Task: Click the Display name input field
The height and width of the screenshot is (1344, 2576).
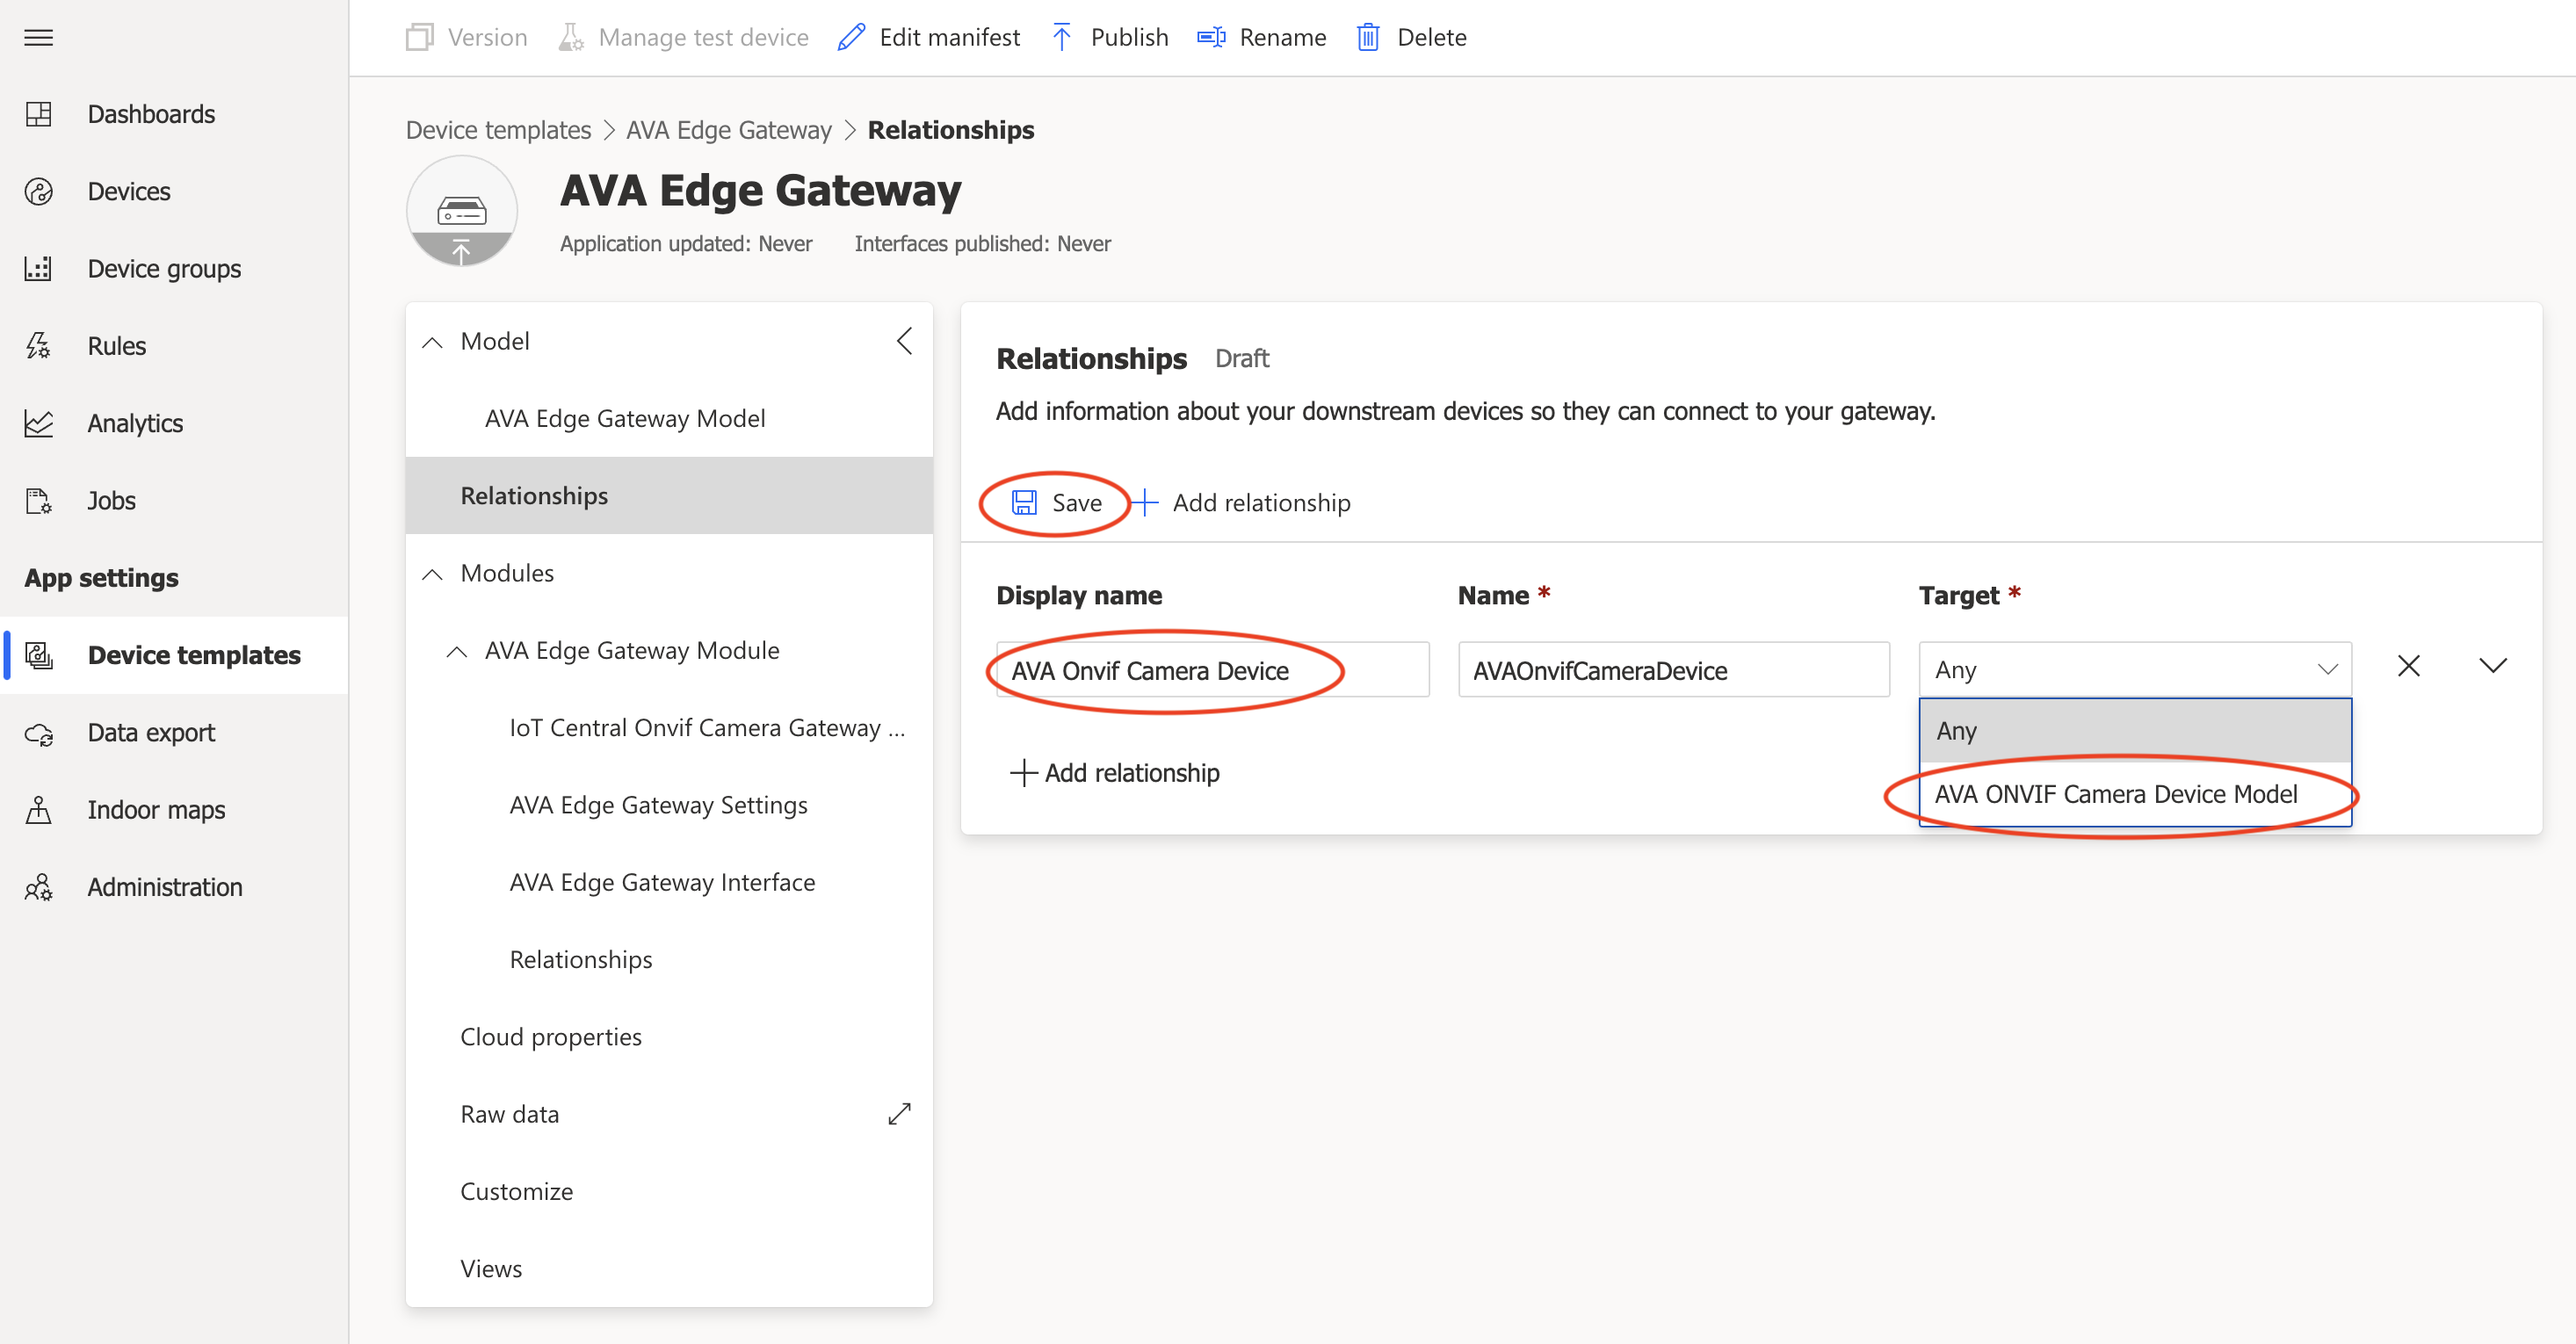Action: [1212, 670]
